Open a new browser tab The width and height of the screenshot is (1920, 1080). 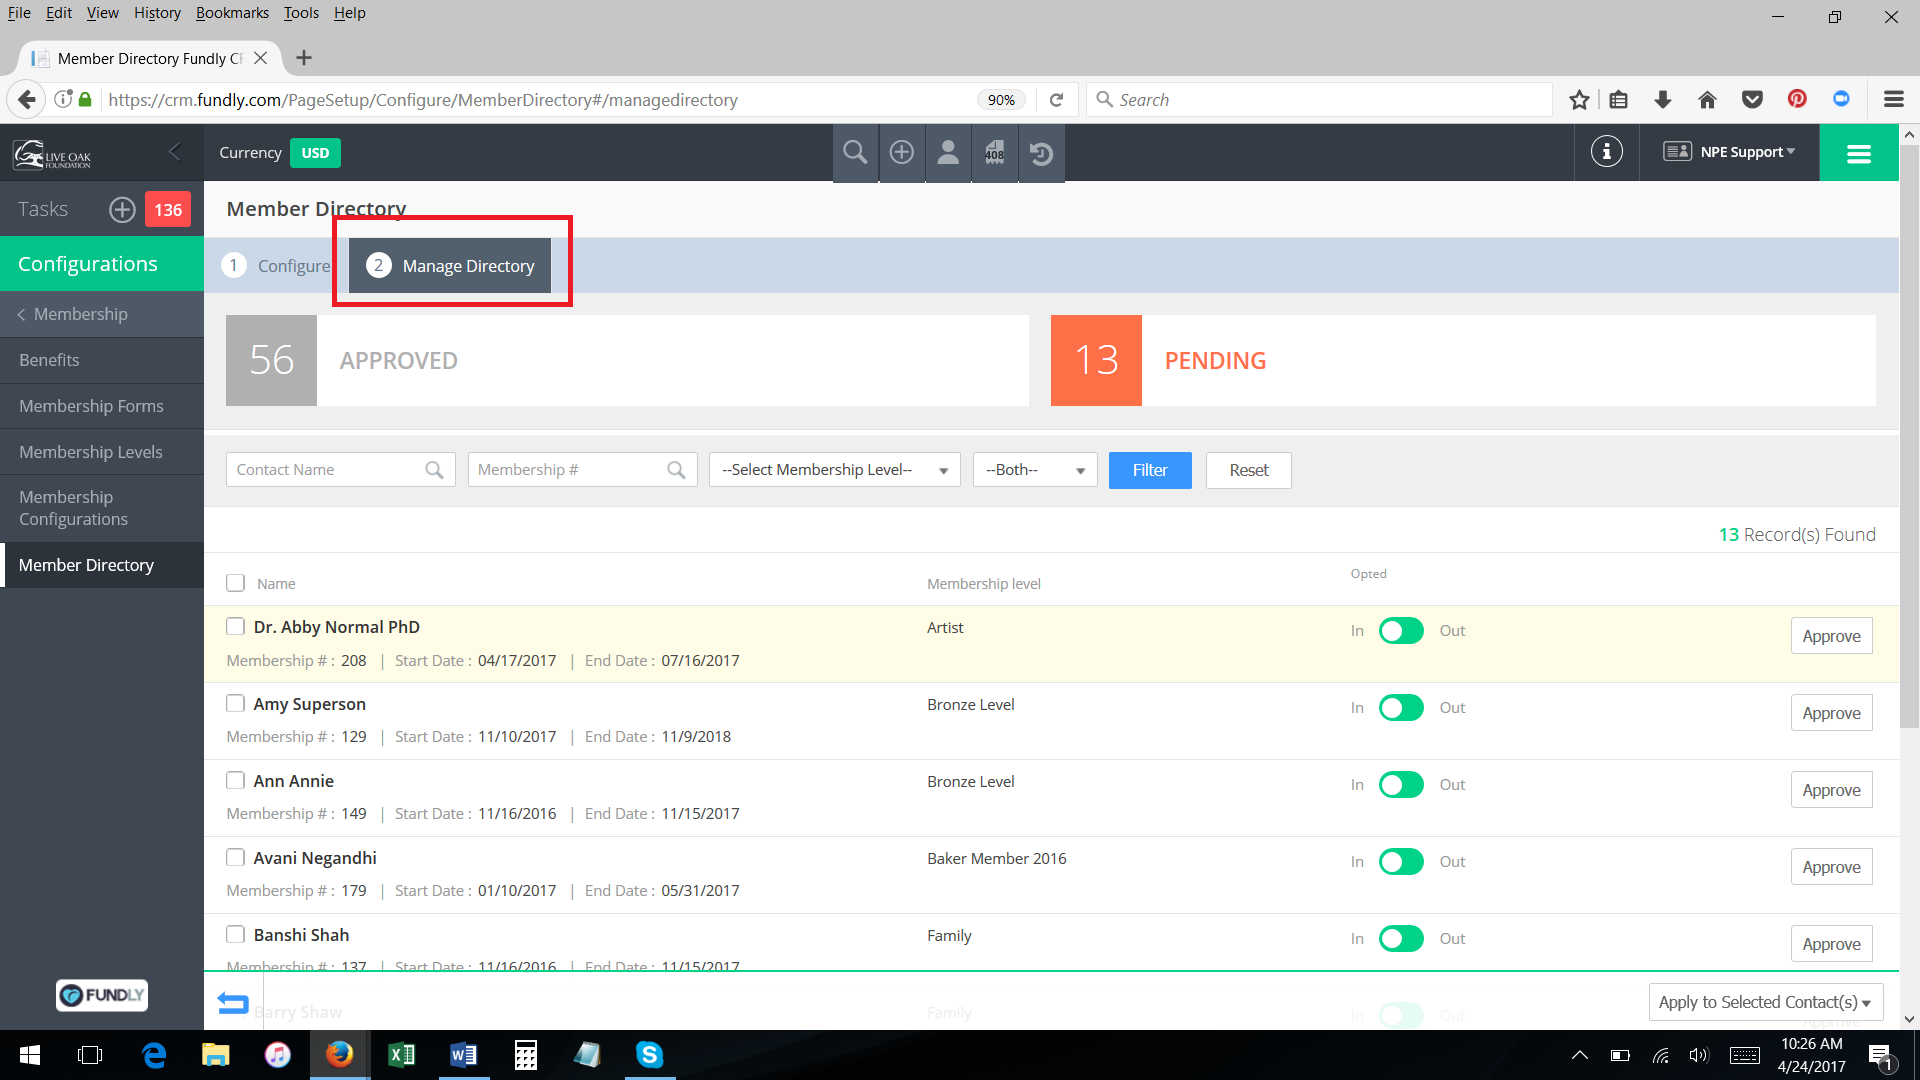(304, 58)
